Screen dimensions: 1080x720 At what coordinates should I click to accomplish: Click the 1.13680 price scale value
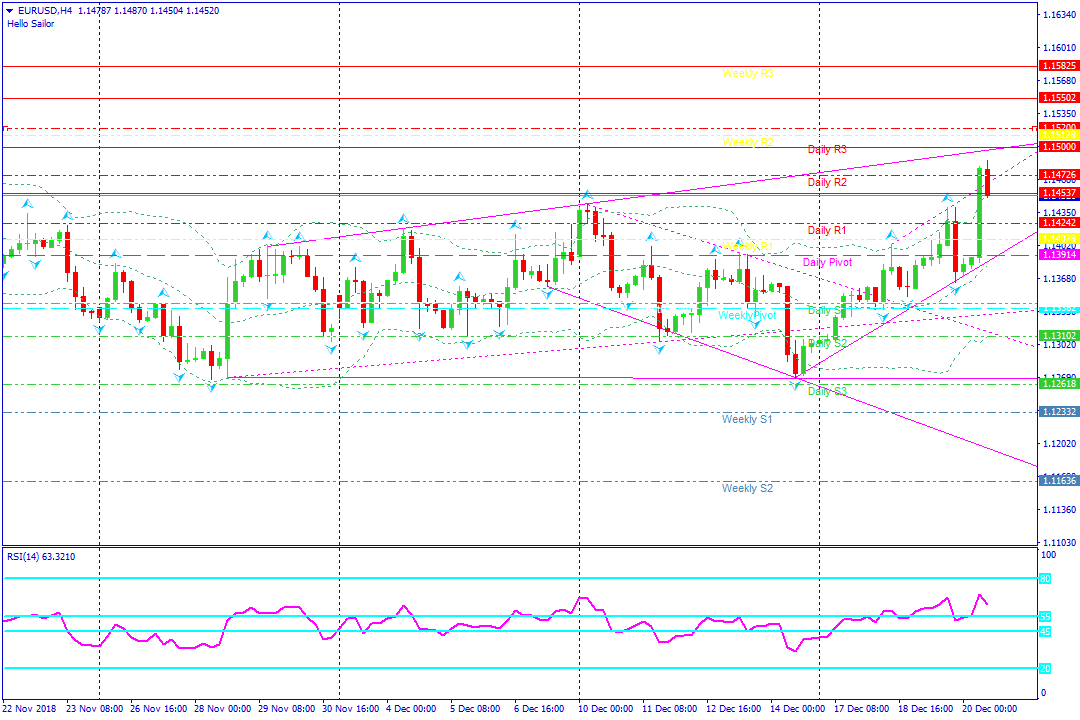[1059, 278]
